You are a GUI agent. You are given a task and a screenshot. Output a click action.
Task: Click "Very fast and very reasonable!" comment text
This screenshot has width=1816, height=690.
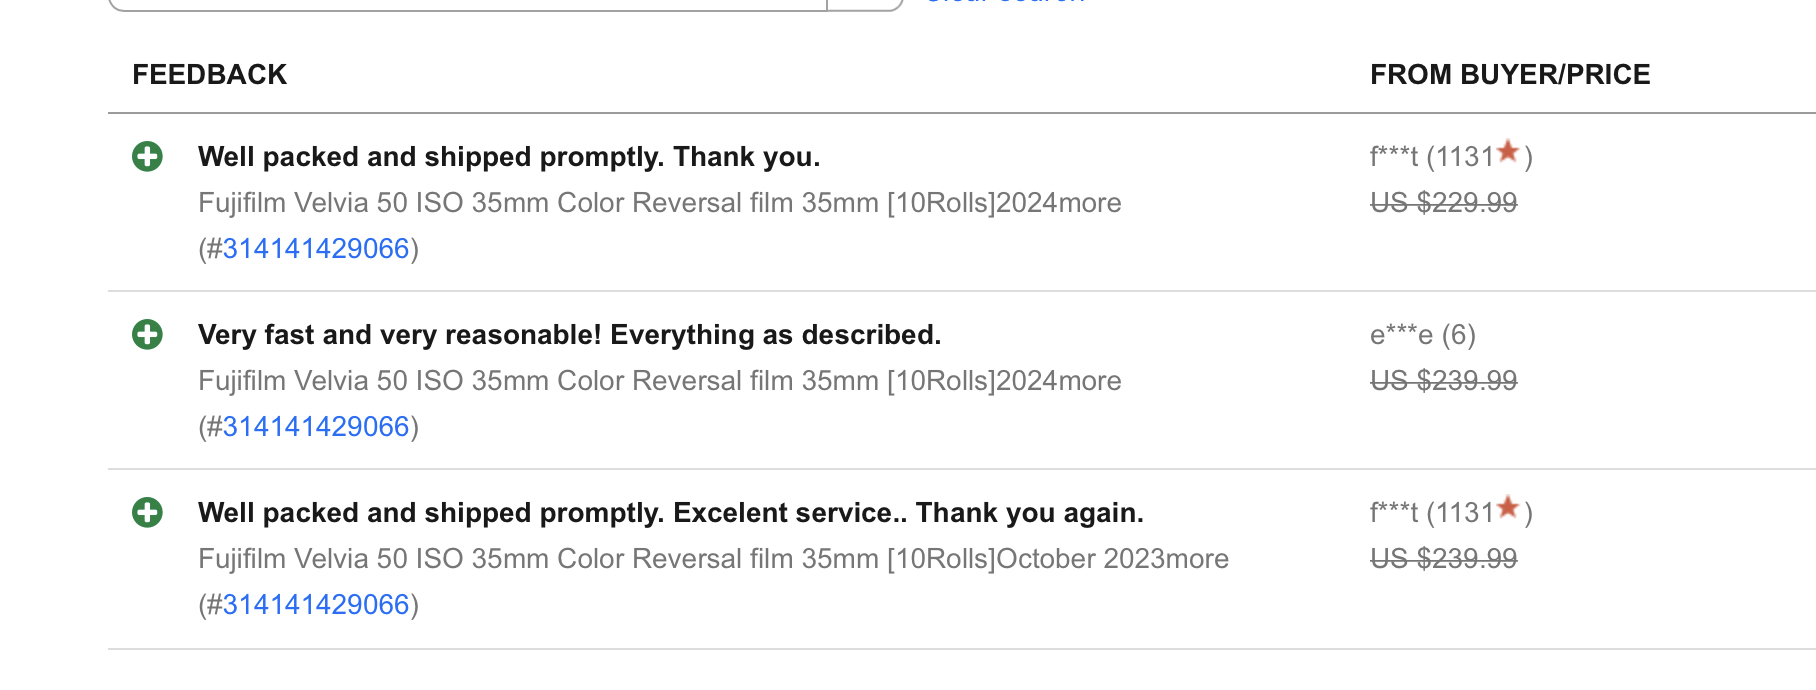click(569, 335)
